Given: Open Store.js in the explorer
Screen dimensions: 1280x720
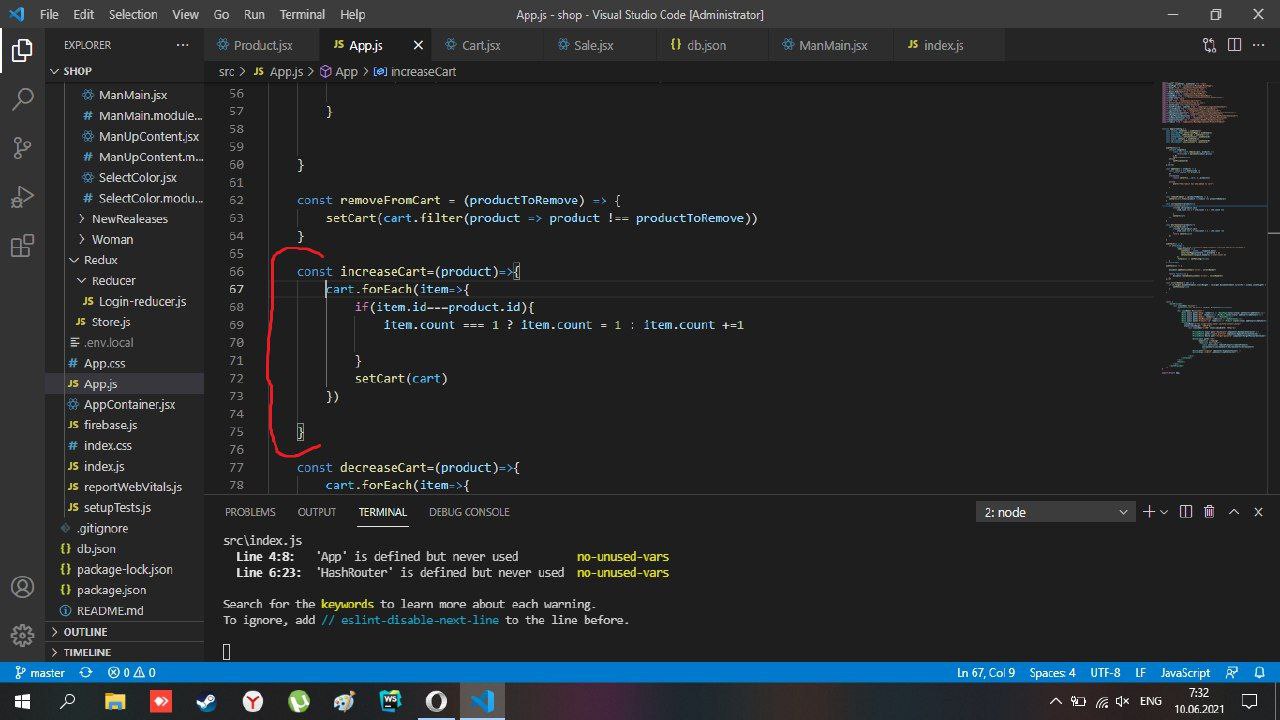Looking at the screenshot, I should (x=110, y=322).
